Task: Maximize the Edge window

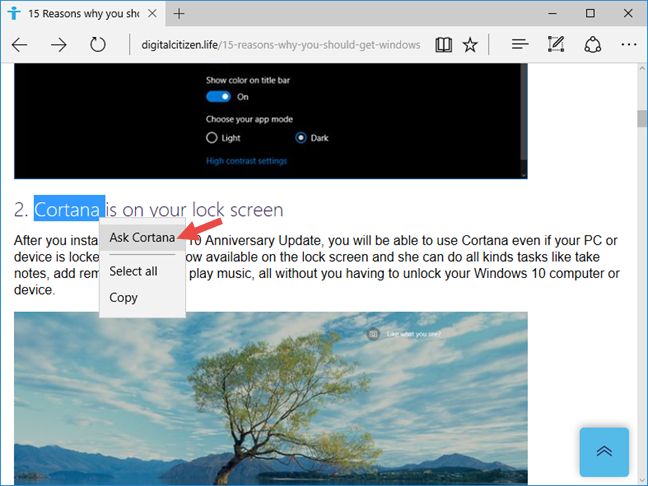Action: pyautogui.click(x=590, y=13)
